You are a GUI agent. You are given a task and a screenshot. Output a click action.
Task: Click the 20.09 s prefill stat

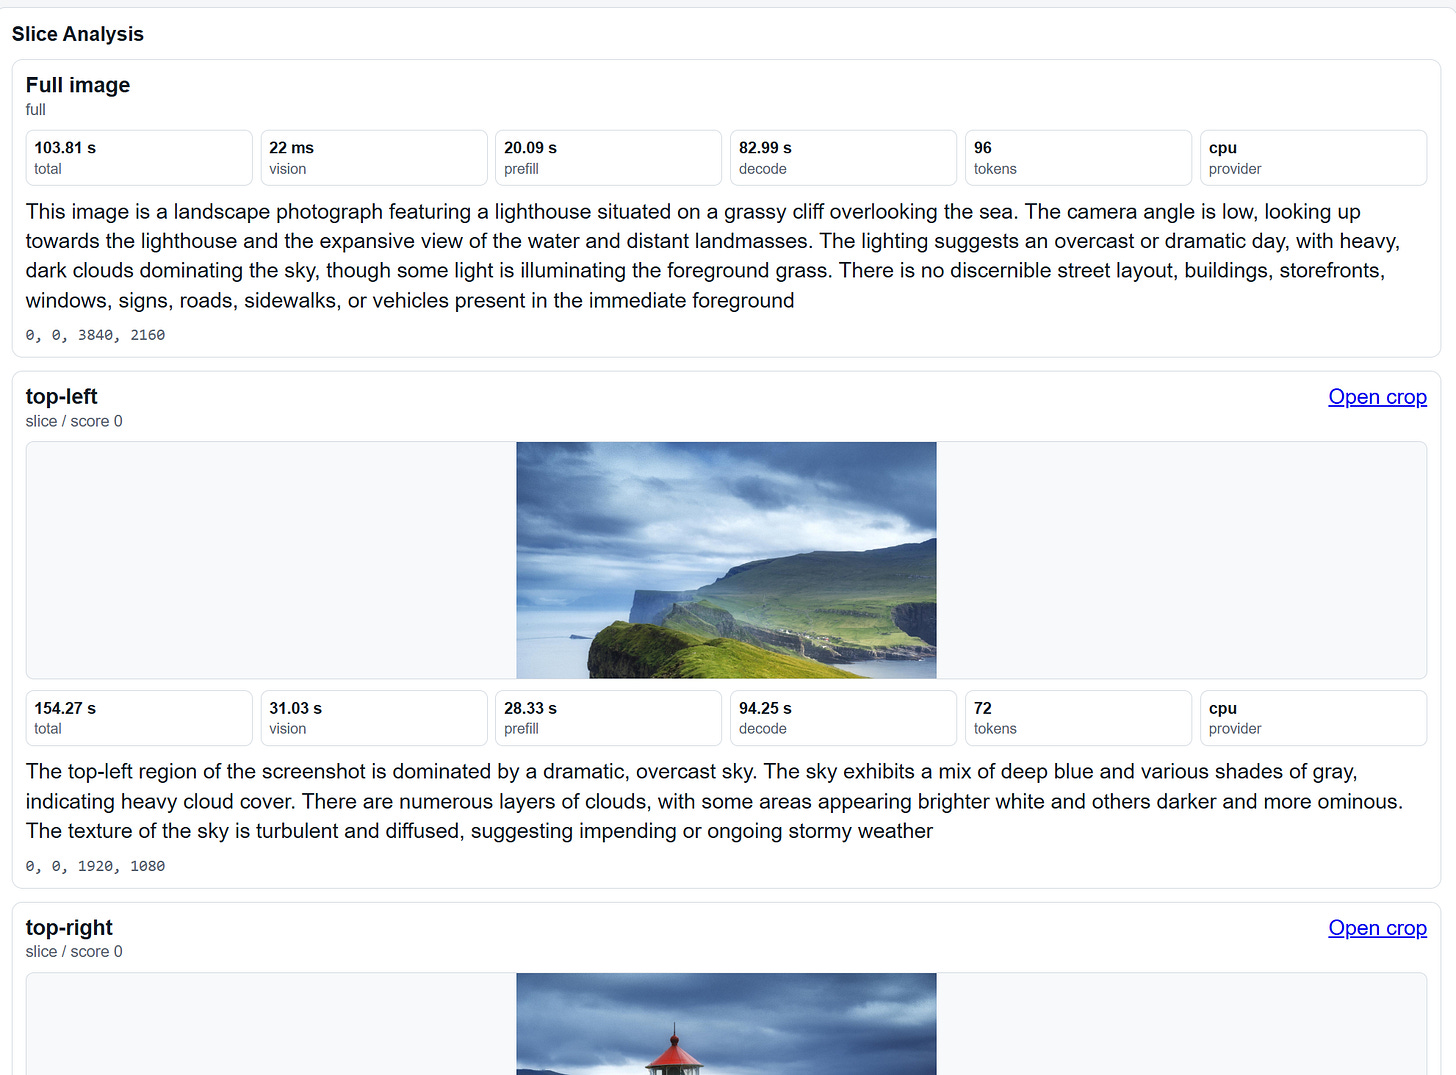tap(608, 158)
